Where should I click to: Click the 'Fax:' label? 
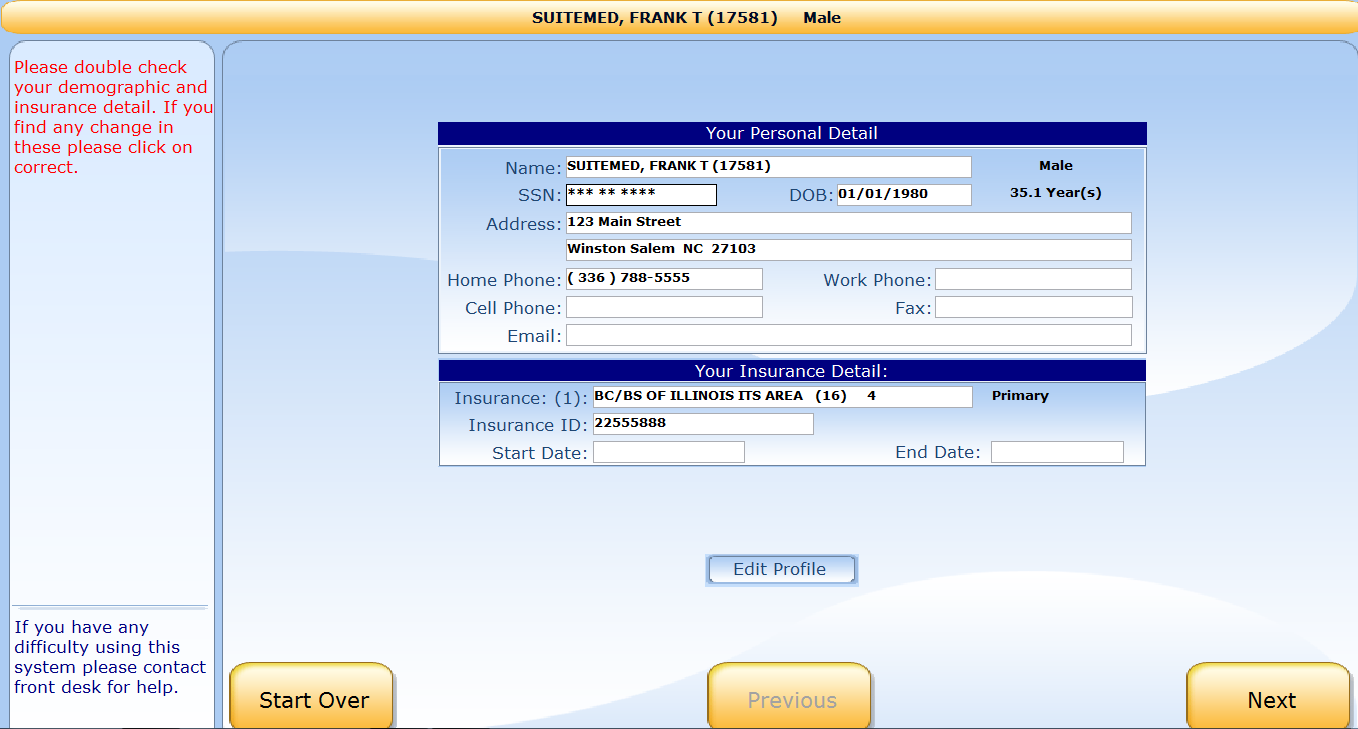point(913,308)
